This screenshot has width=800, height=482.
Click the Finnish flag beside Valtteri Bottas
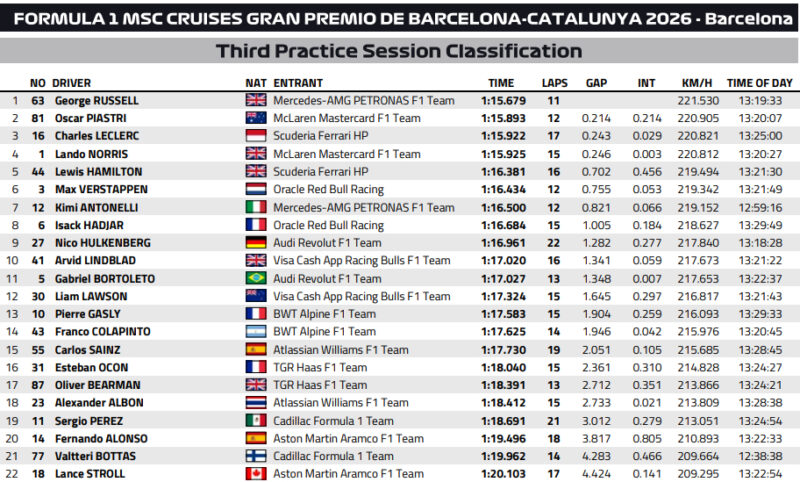(x=256, y=456)
